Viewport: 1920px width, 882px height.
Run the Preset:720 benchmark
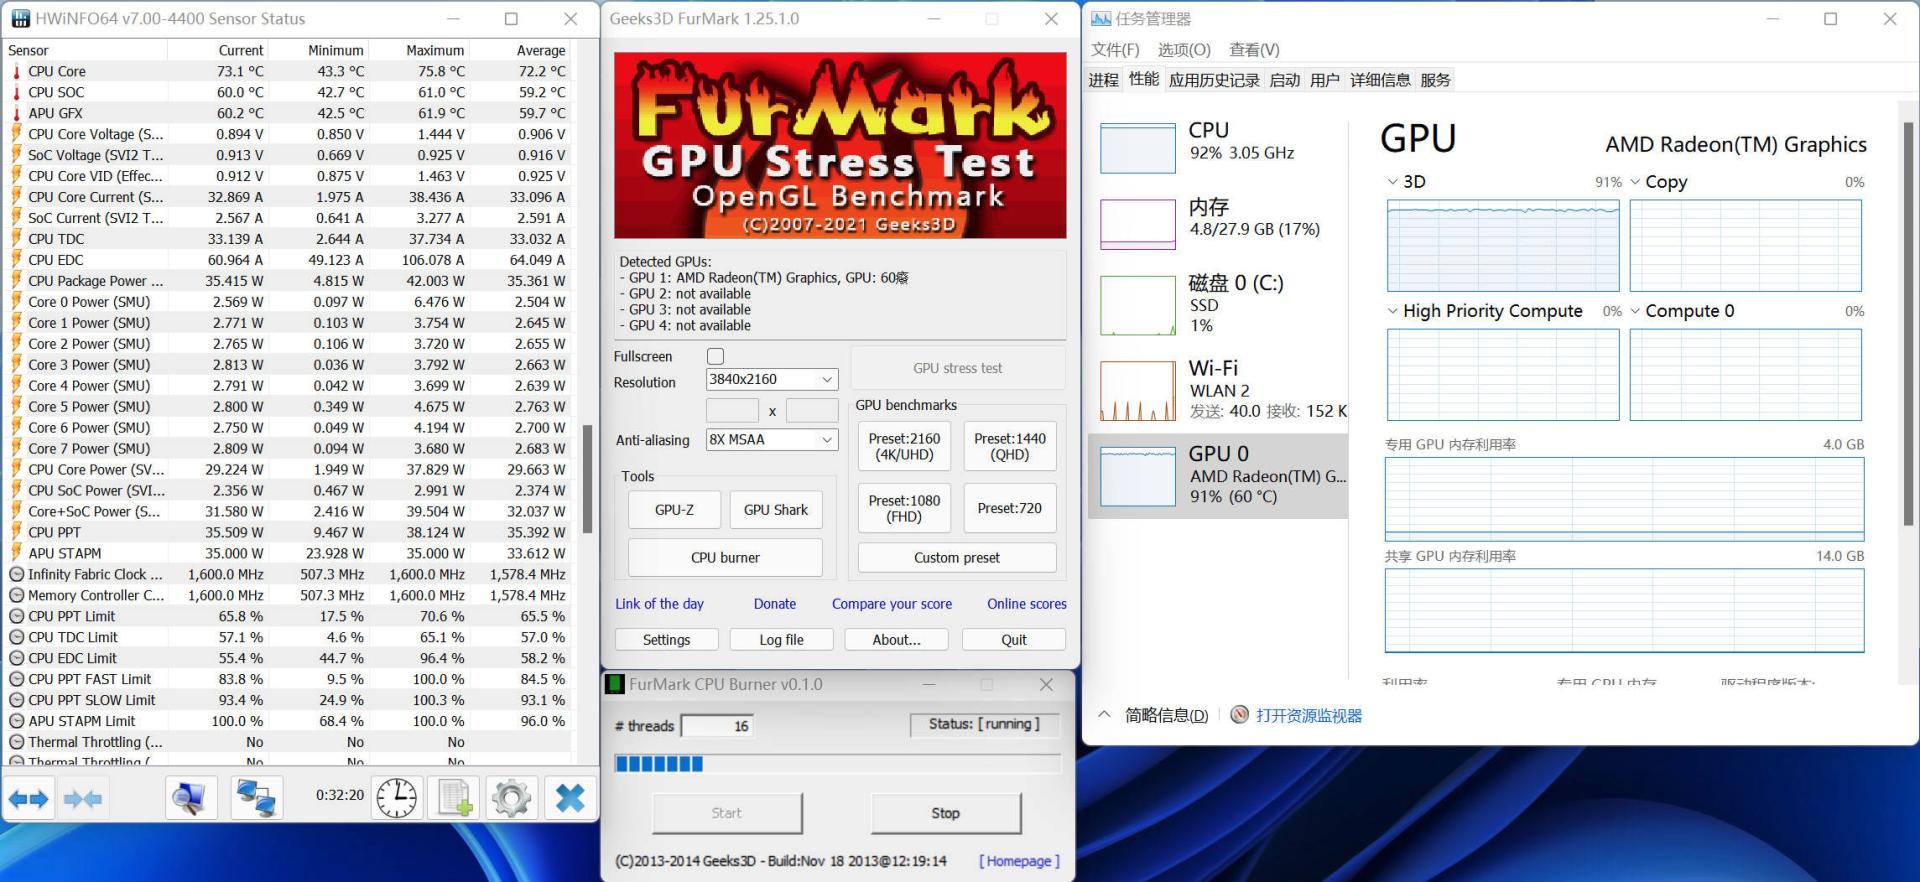coord(1010,508)
